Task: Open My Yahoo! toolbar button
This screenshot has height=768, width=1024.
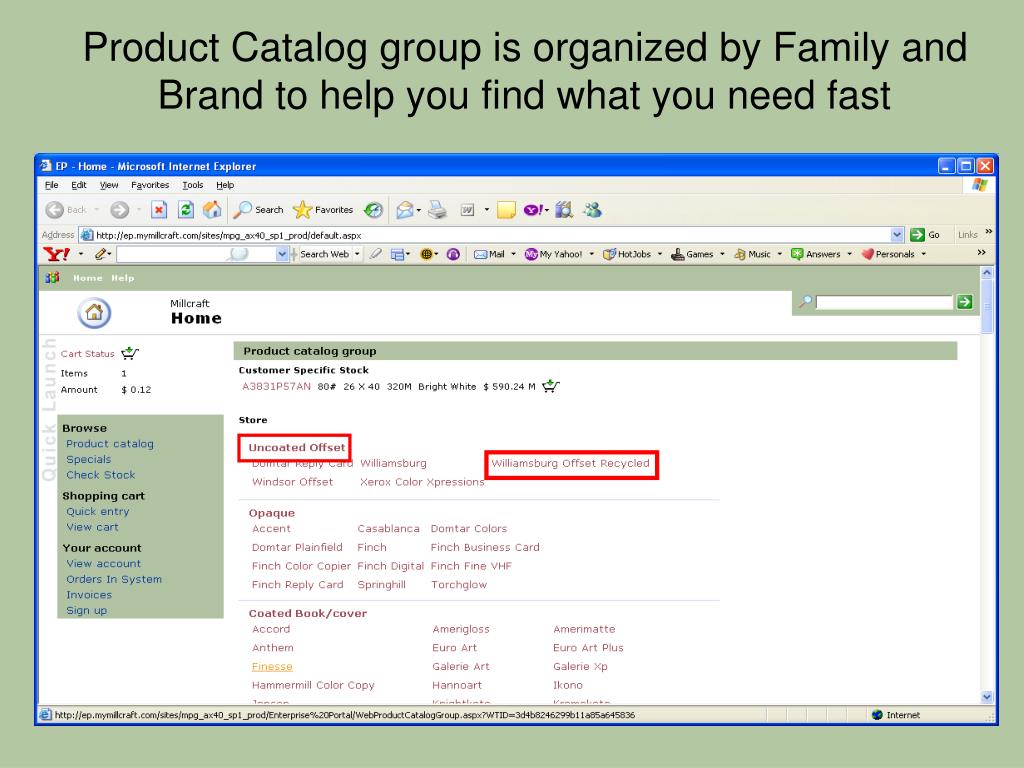Action: point(553,254)
